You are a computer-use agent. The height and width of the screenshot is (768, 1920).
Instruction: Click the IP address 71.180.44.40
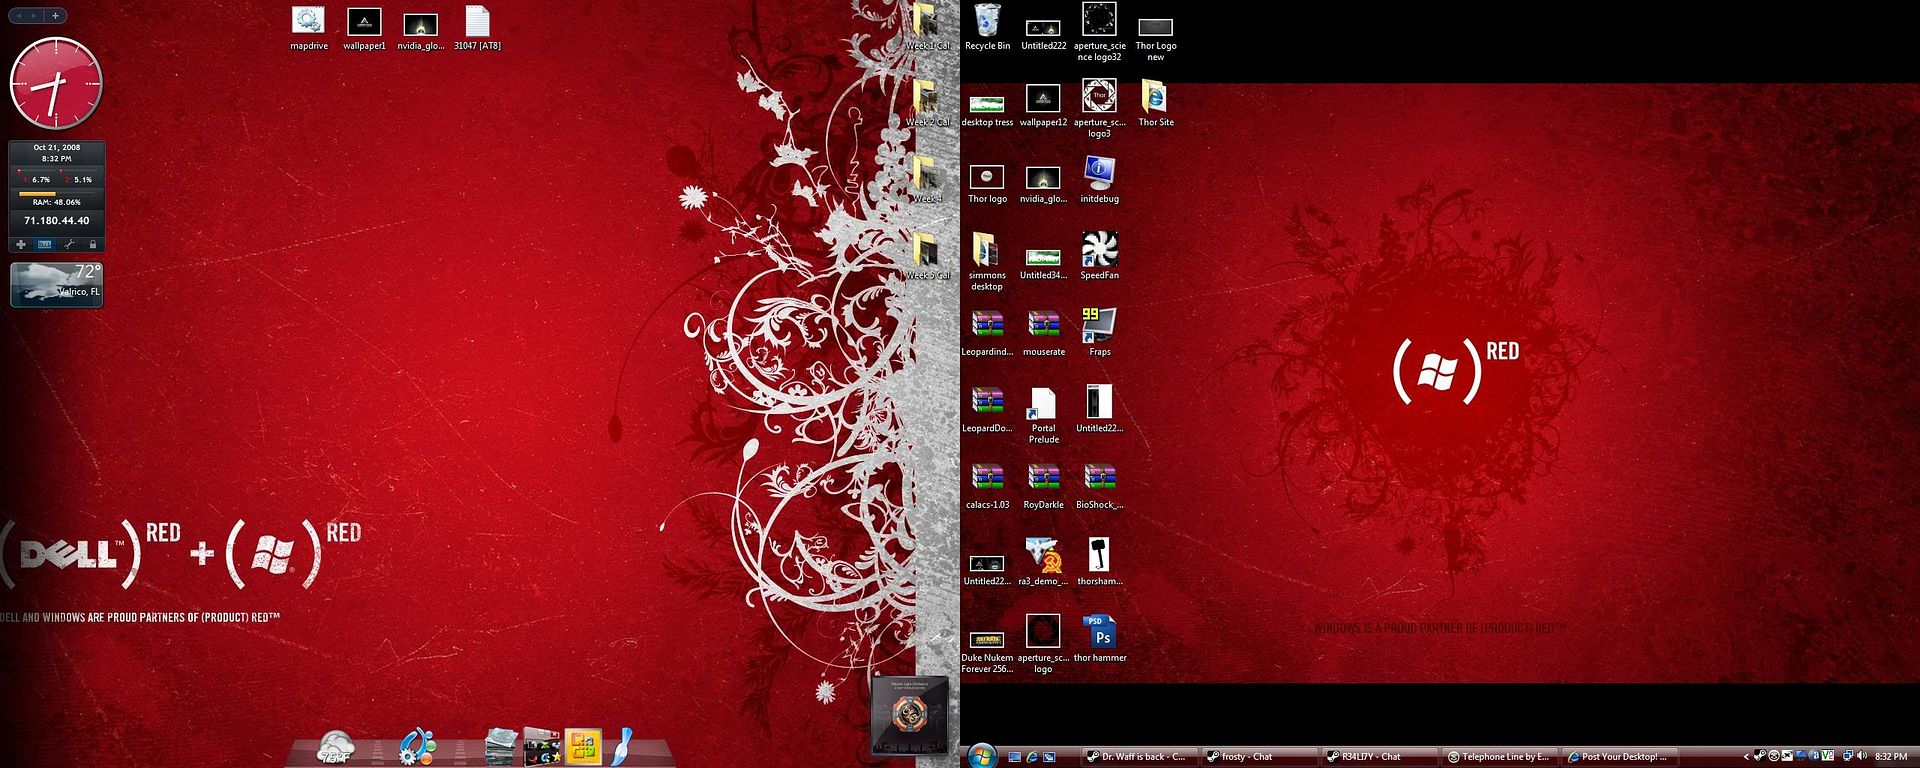(x=57, y=221)
